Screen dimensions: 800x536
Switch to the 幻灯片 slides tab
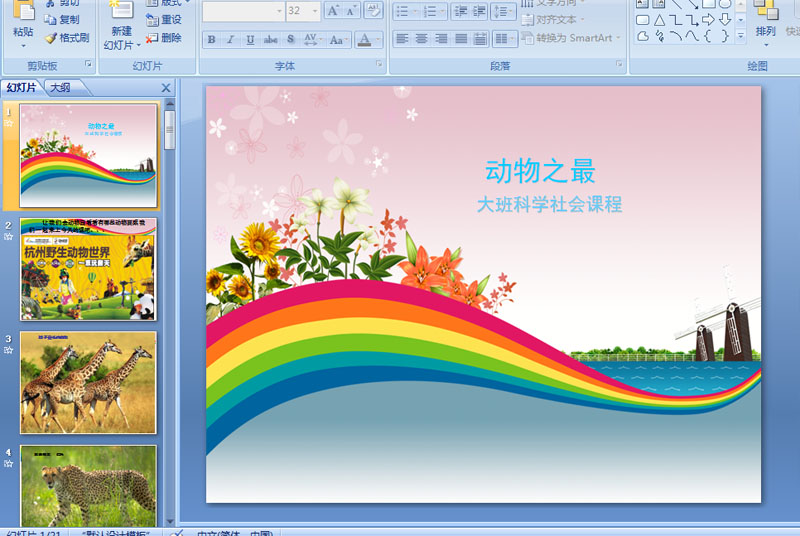pos(22,88)
